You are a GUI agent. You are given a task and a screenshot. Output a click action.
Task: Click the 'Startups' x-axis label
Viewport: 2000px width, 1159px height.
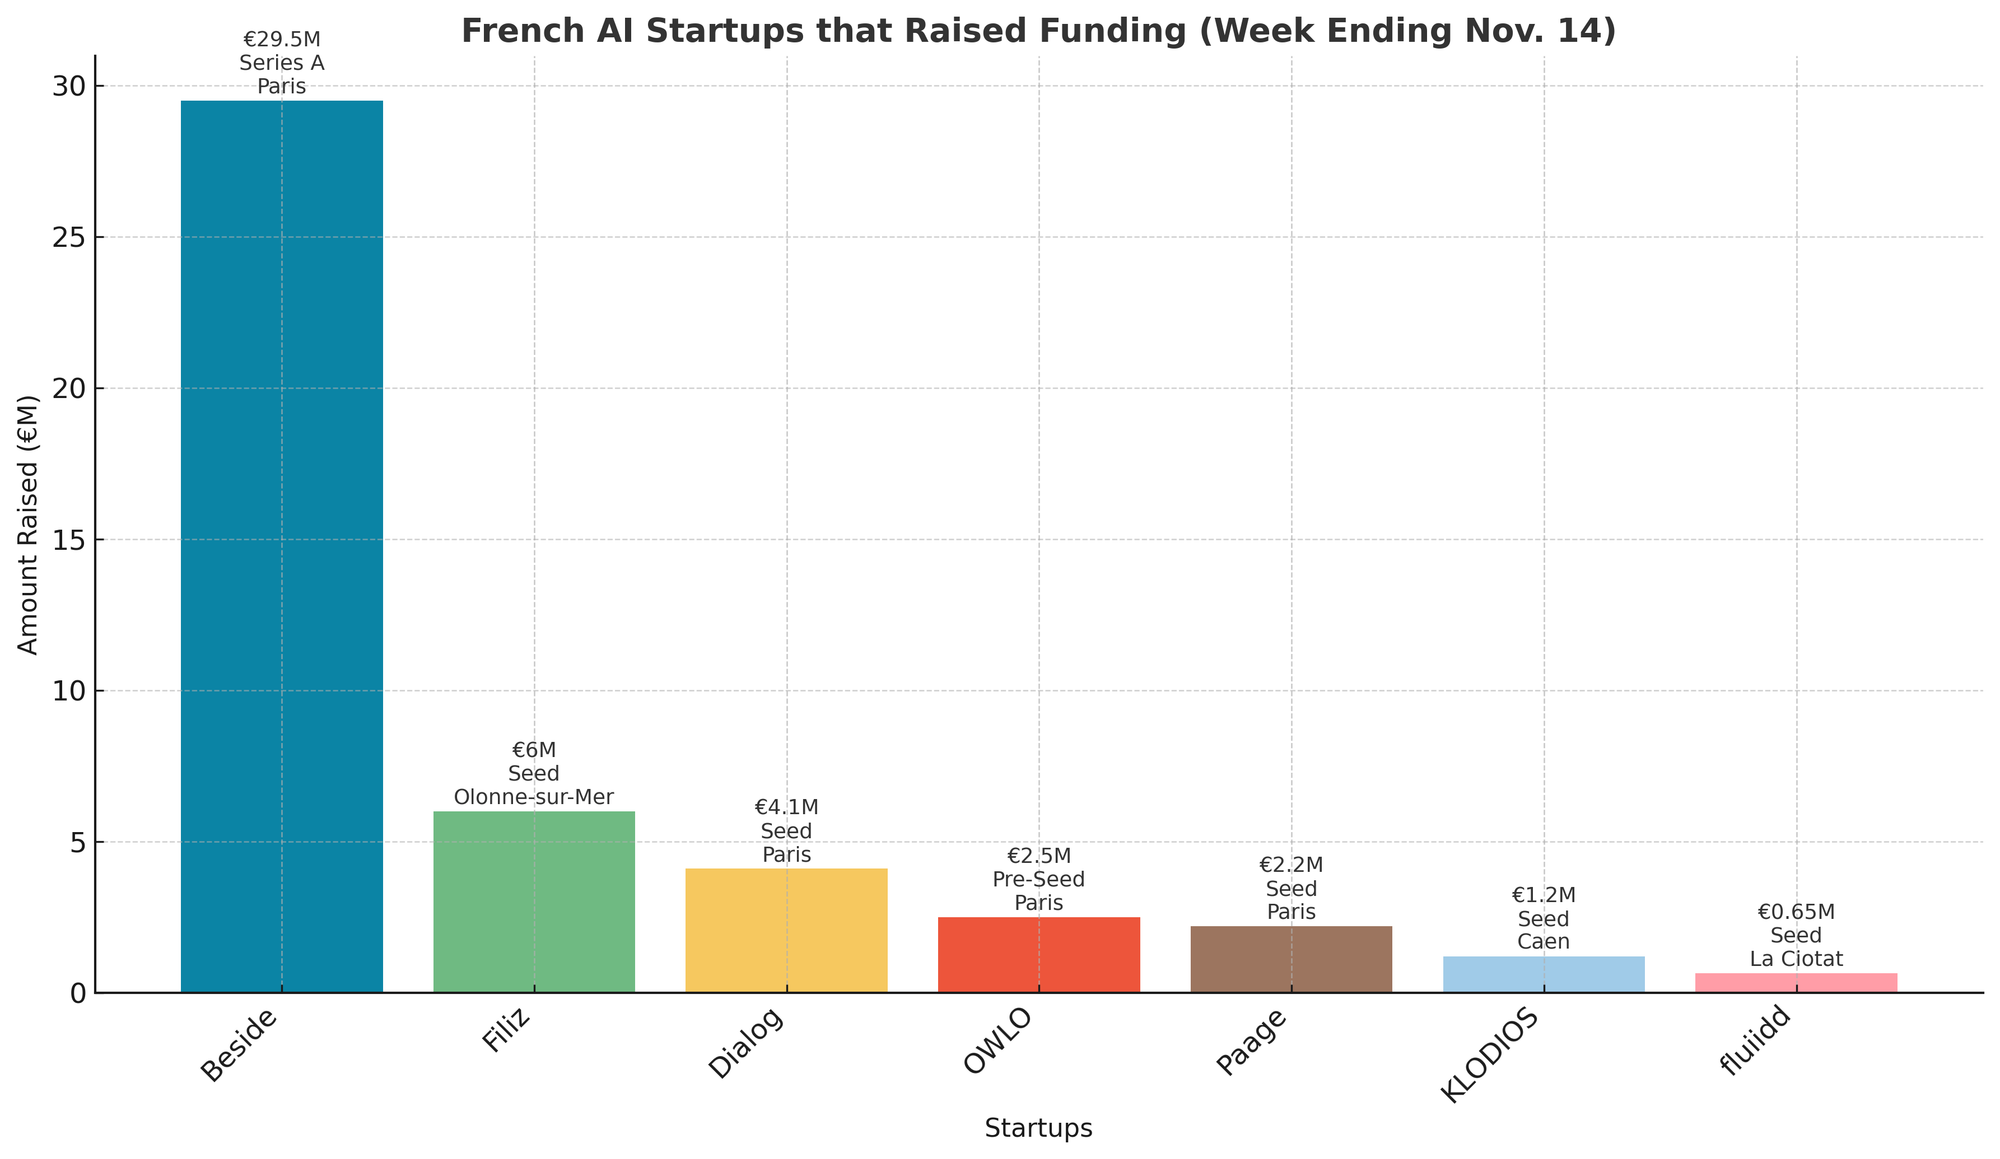pos(1038,1129)
